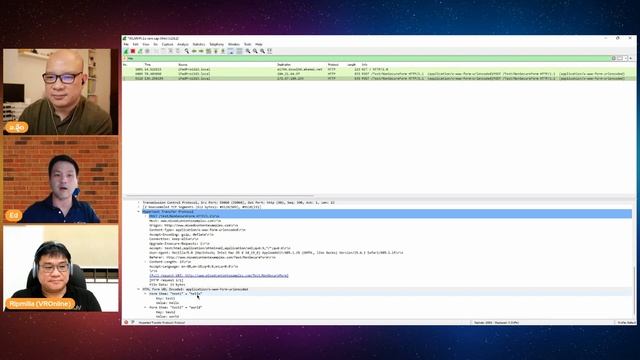This screenshot has width=640, height=360.
Task: Collapse Form item text2 world node
Action: [x=145, y=307]
